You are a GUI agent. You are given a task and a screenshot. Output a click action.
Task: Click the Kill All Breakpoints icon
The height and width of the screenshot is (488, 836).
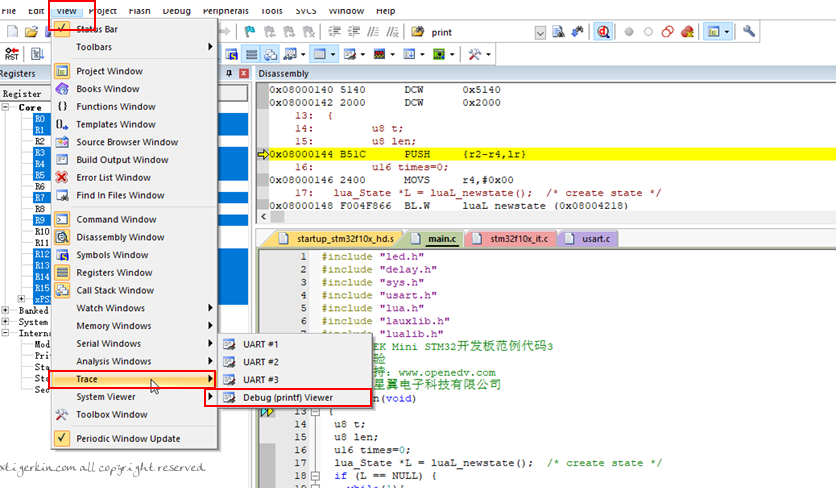click(x=687, y=32)
